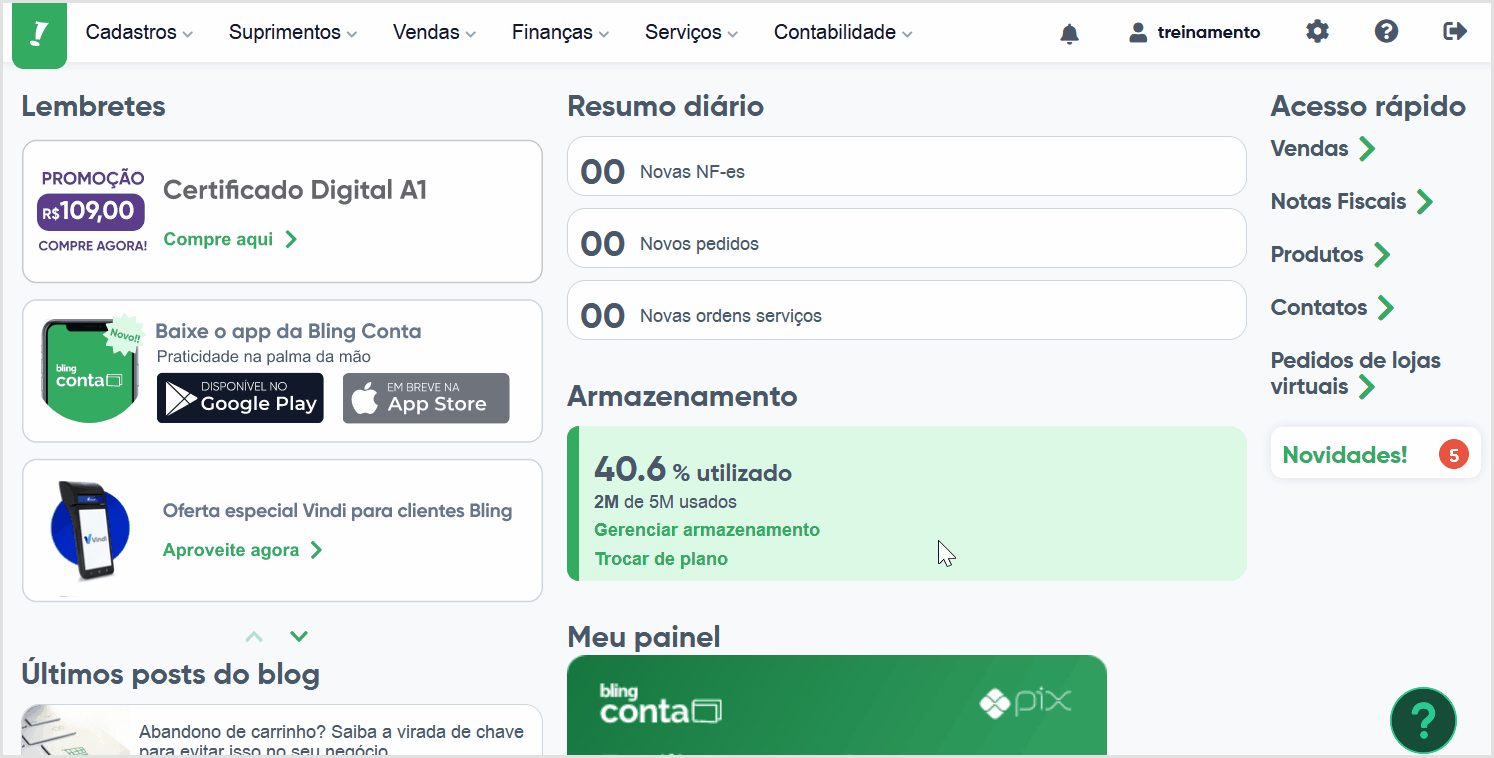Click the Certificado Digital A1 title
The height and width of the screenshot is (758, 1494).
point(295,190)
